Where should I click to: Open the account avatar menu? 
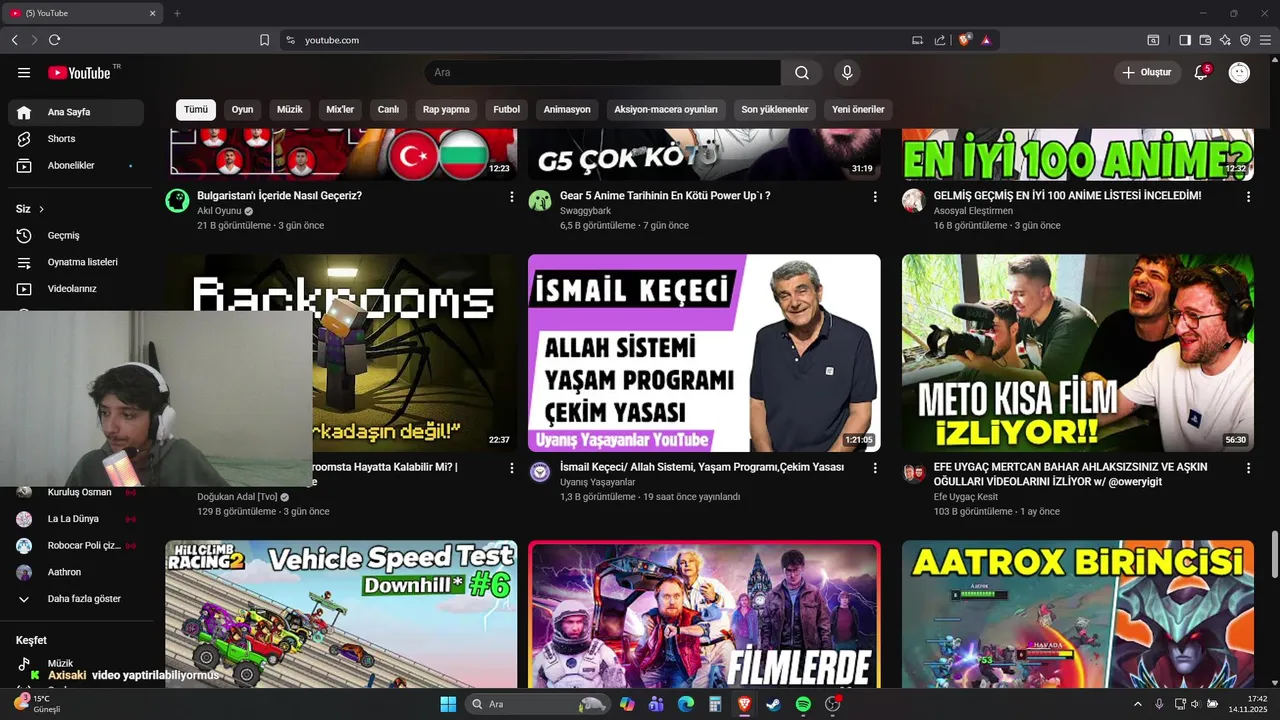click(1239, 72)
